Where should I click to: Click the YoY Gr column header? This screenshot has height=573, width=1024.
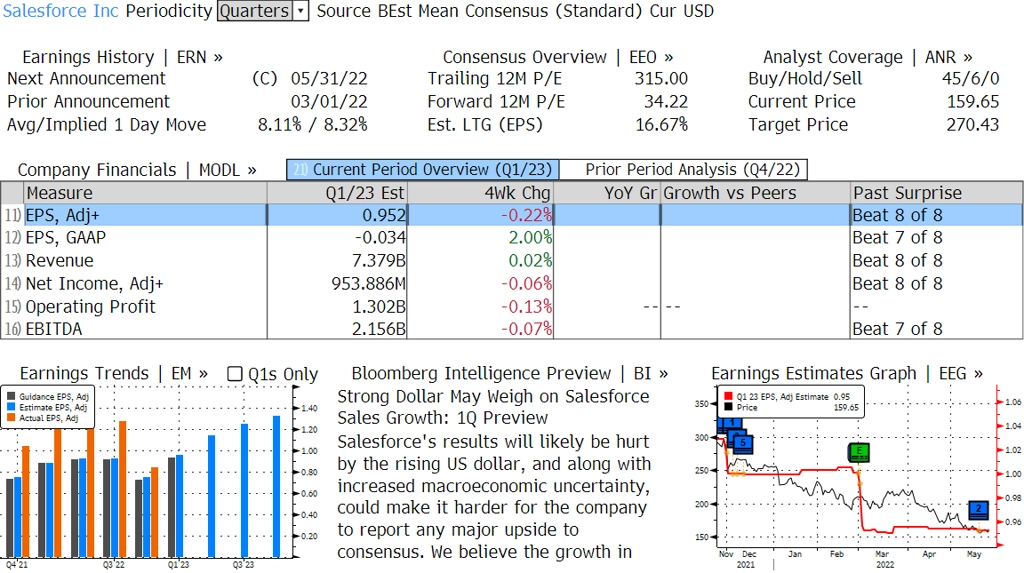607,193
